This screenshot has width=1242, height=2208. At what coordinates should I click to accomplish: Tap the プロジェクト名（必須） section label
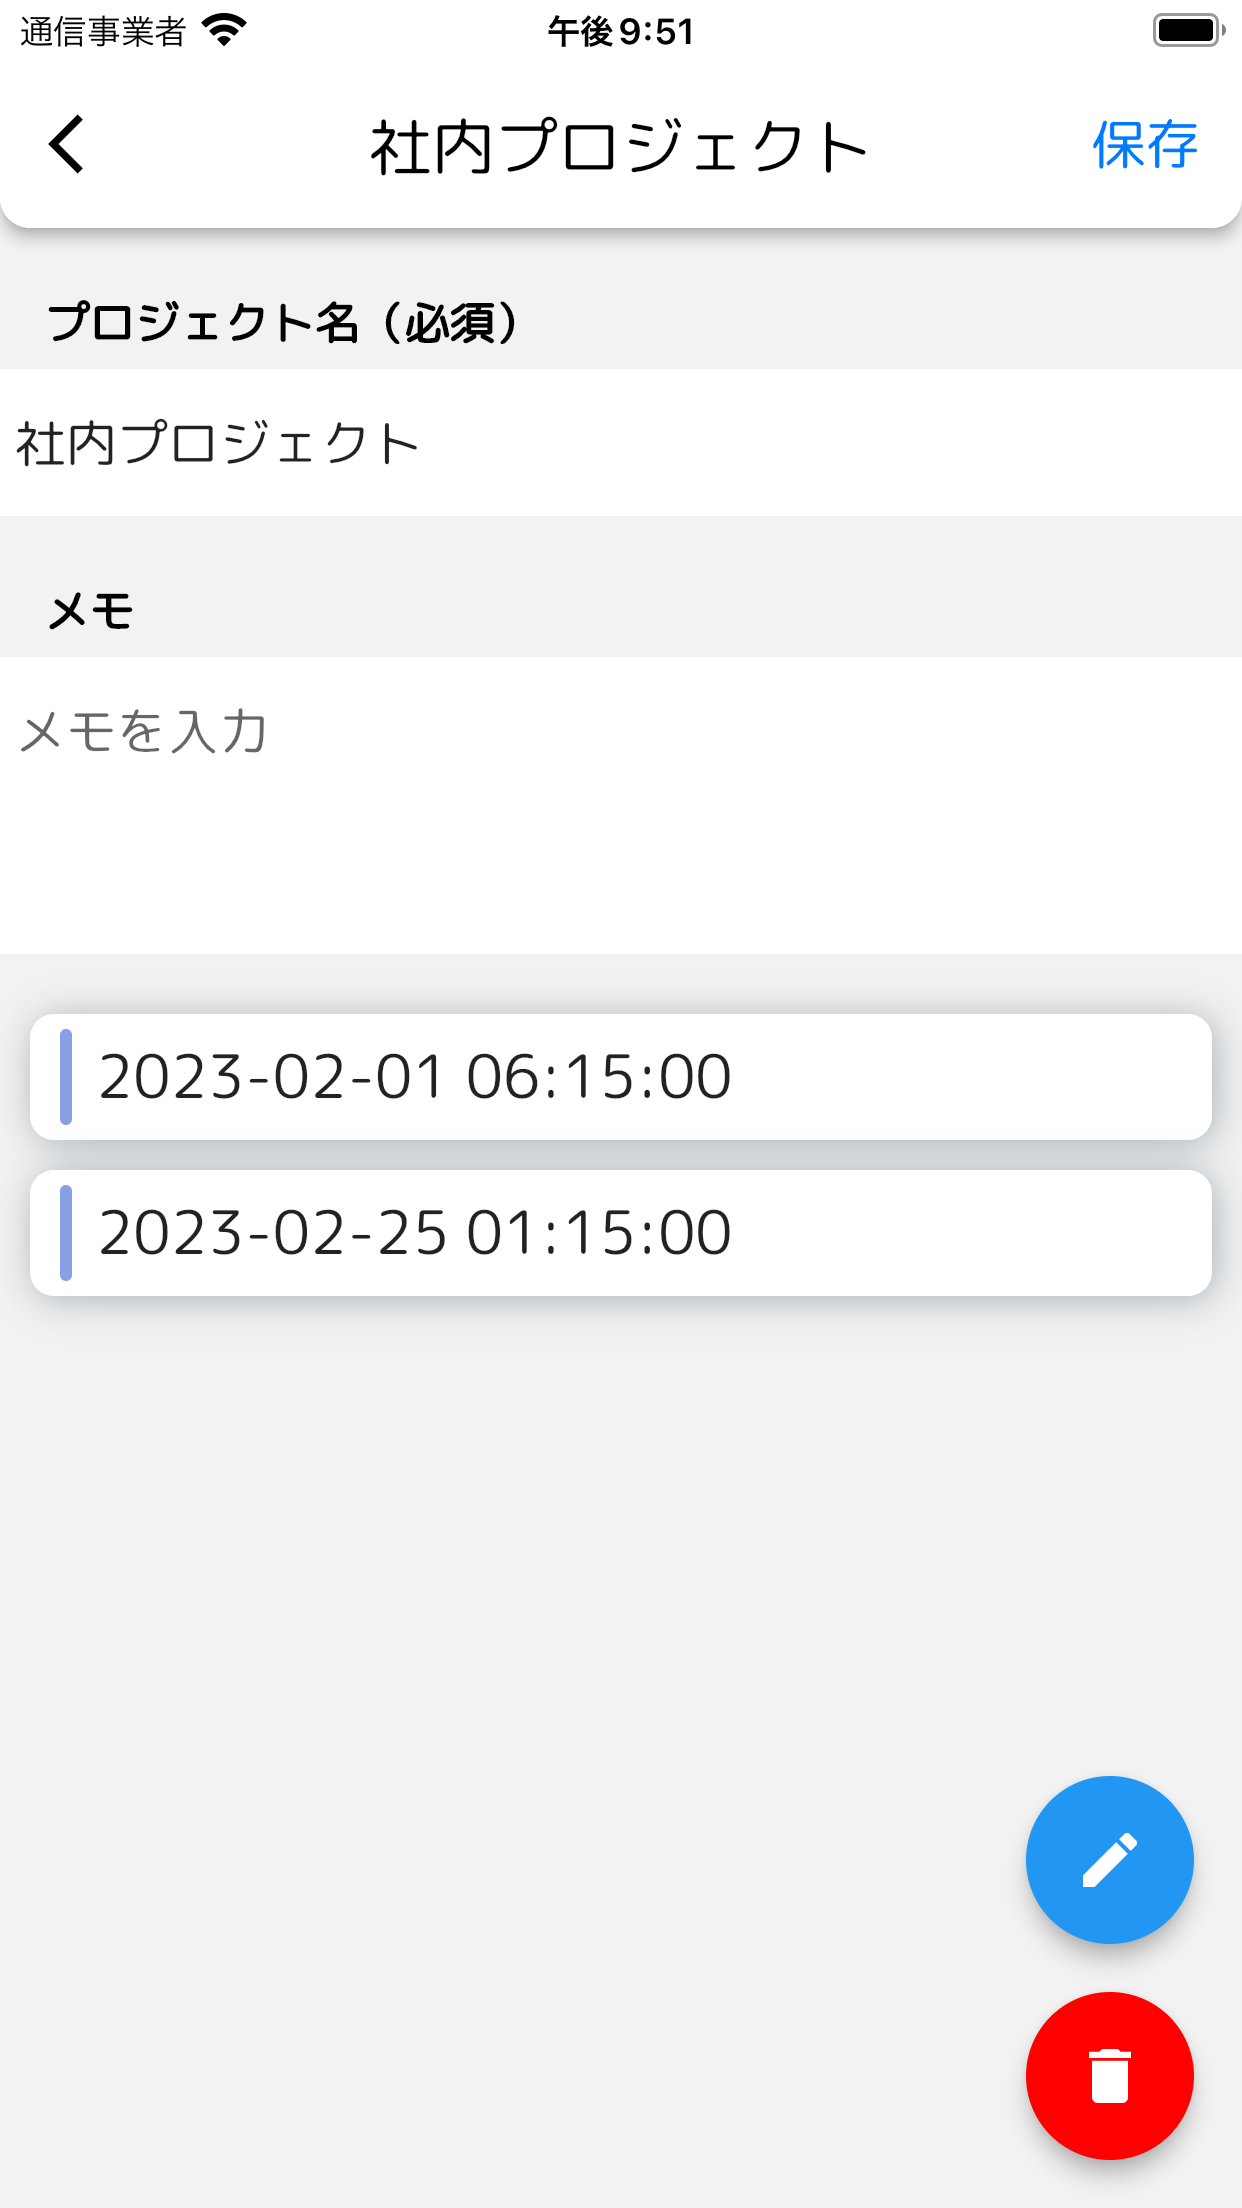pyautogui.click(x=283, y=323)
